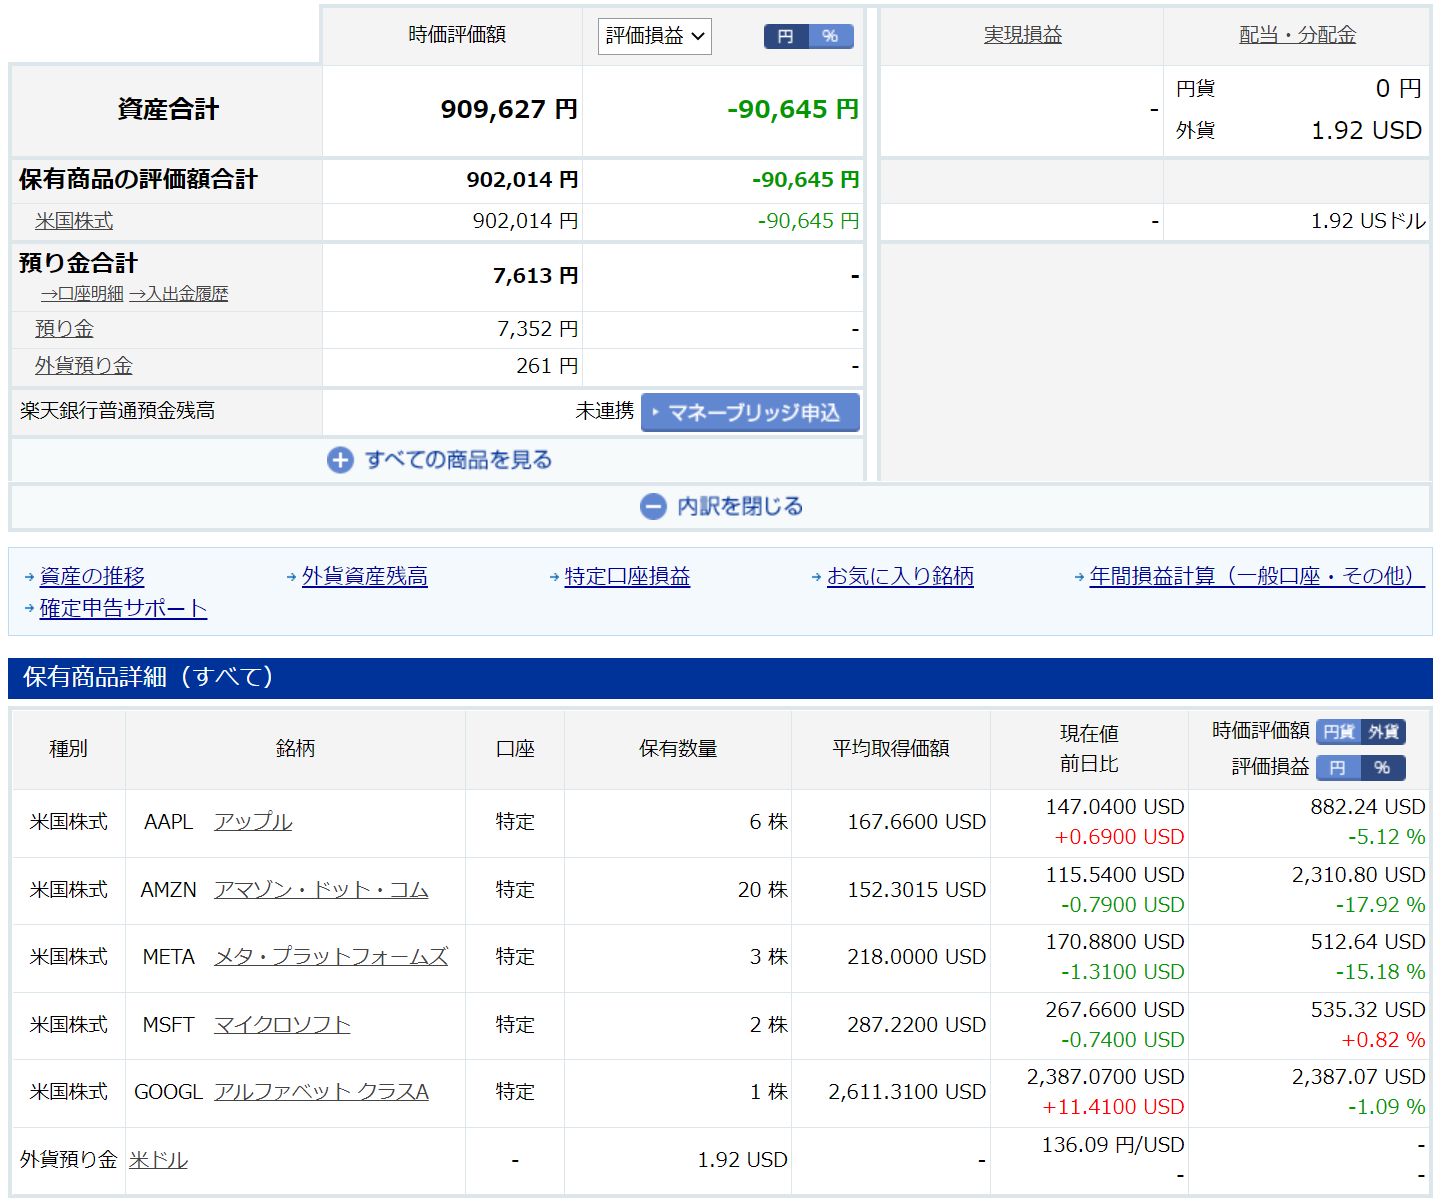This screenshot has height=1203, width=1441.
Task: Open the 米国株式 breakdown link
Action: (x=74, y=221)
